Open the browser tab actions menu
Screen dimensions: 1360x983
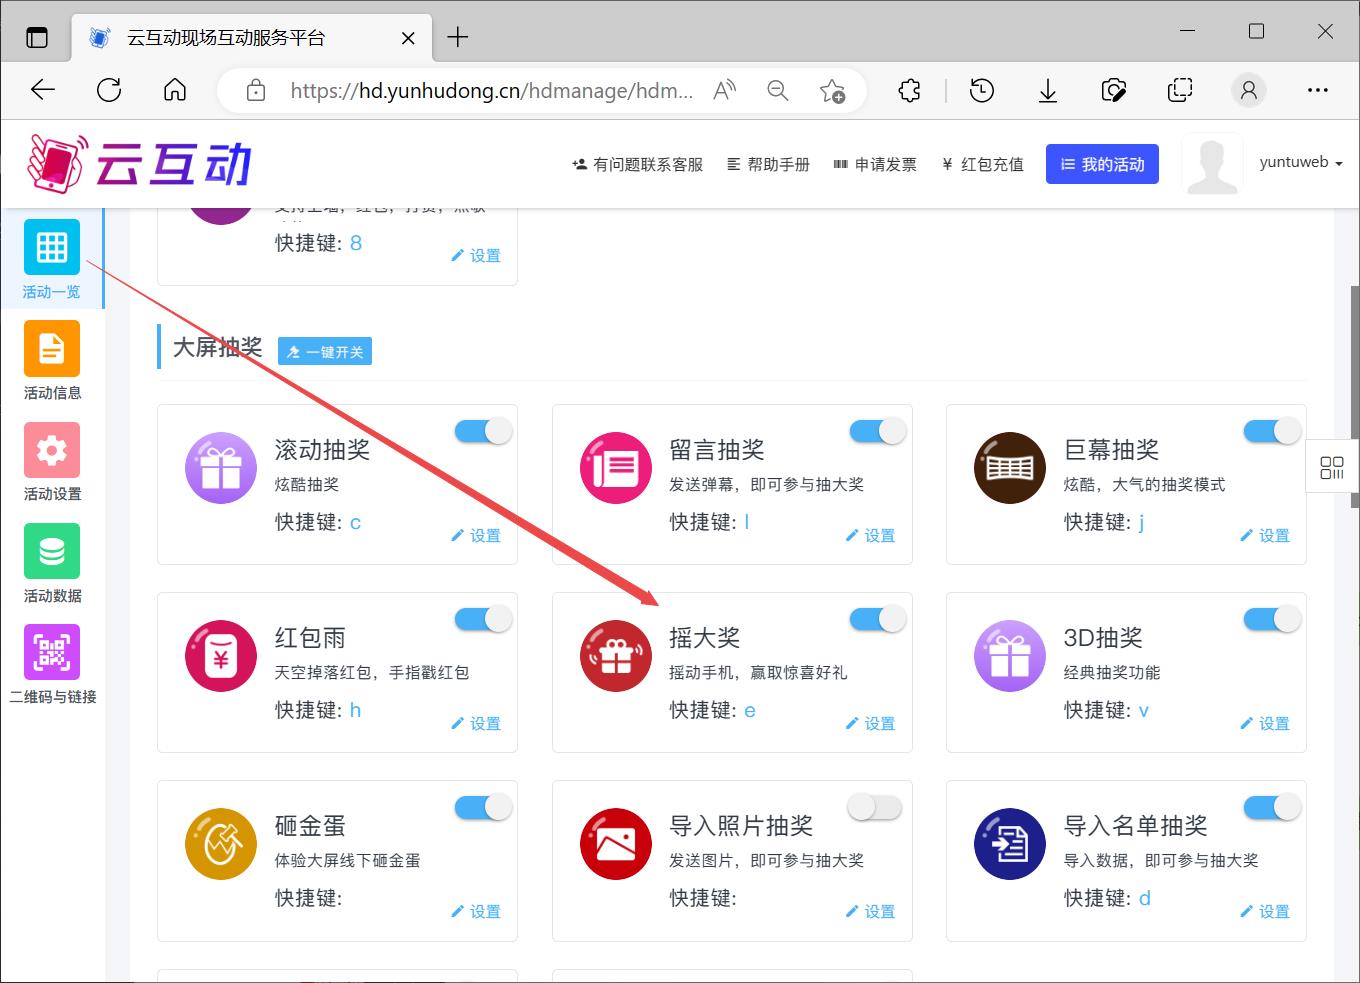click(x=37, y=38)
